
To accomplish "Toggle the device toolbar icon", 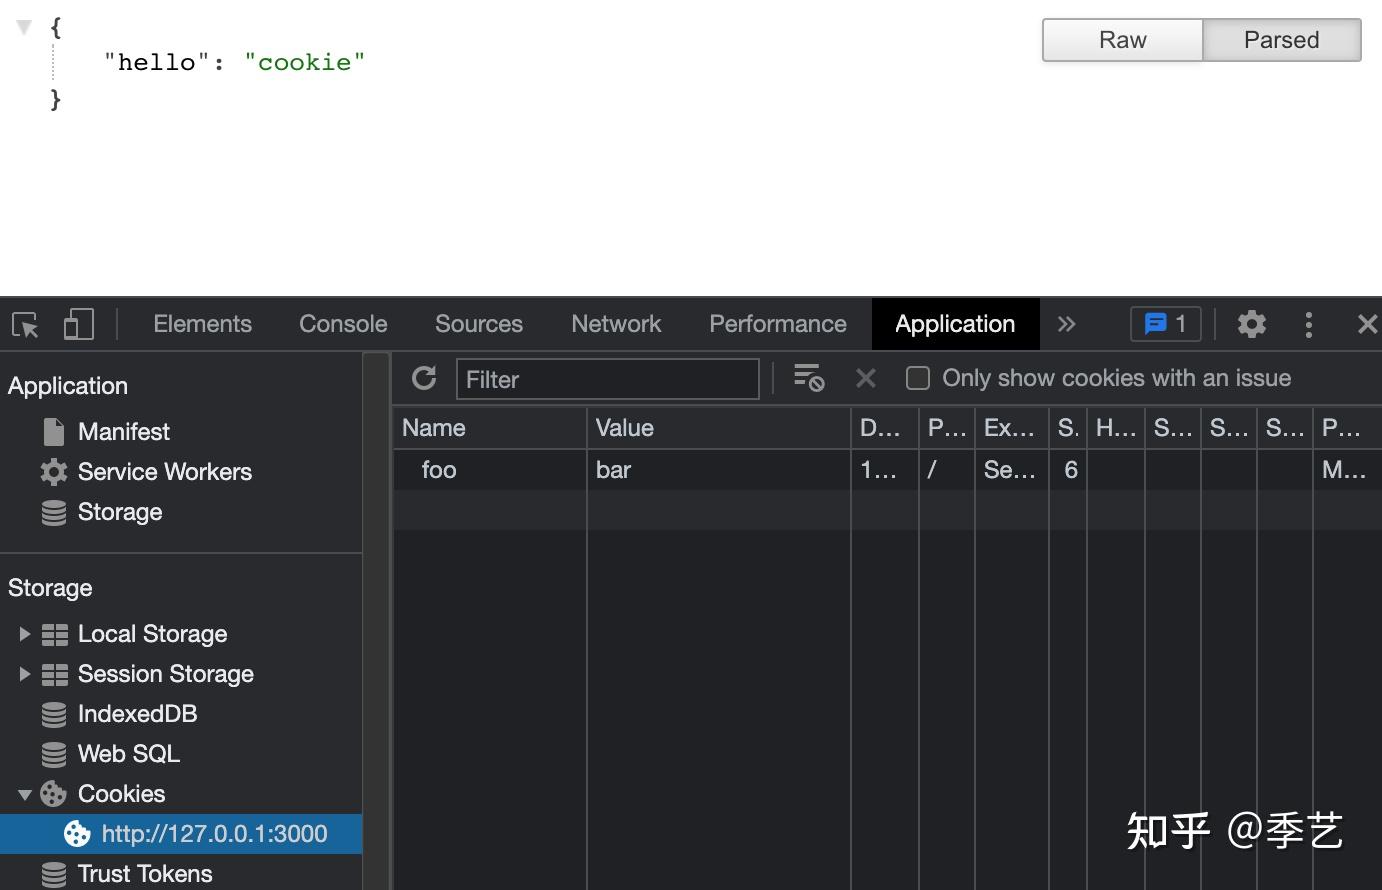I will [x=78, y=325].
